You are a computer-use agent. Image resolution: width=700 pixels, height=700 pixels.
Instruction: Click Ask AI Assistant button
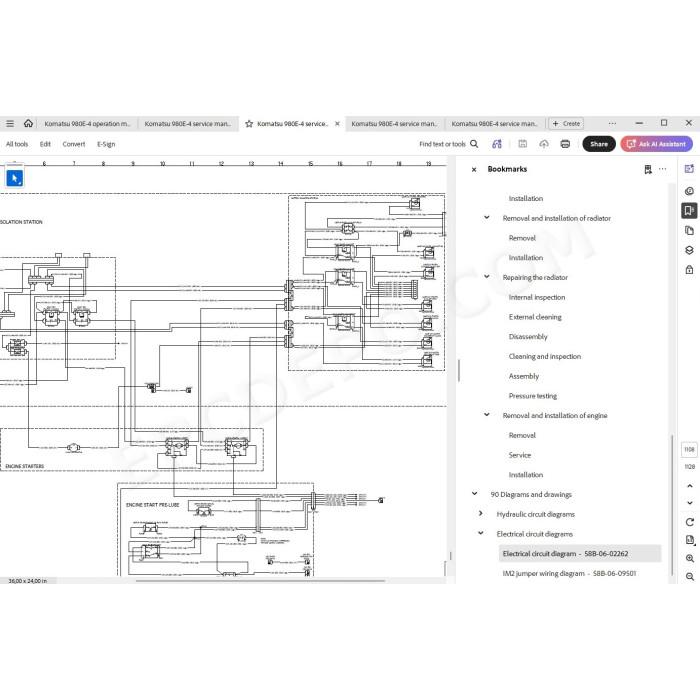tap(657, 144)
